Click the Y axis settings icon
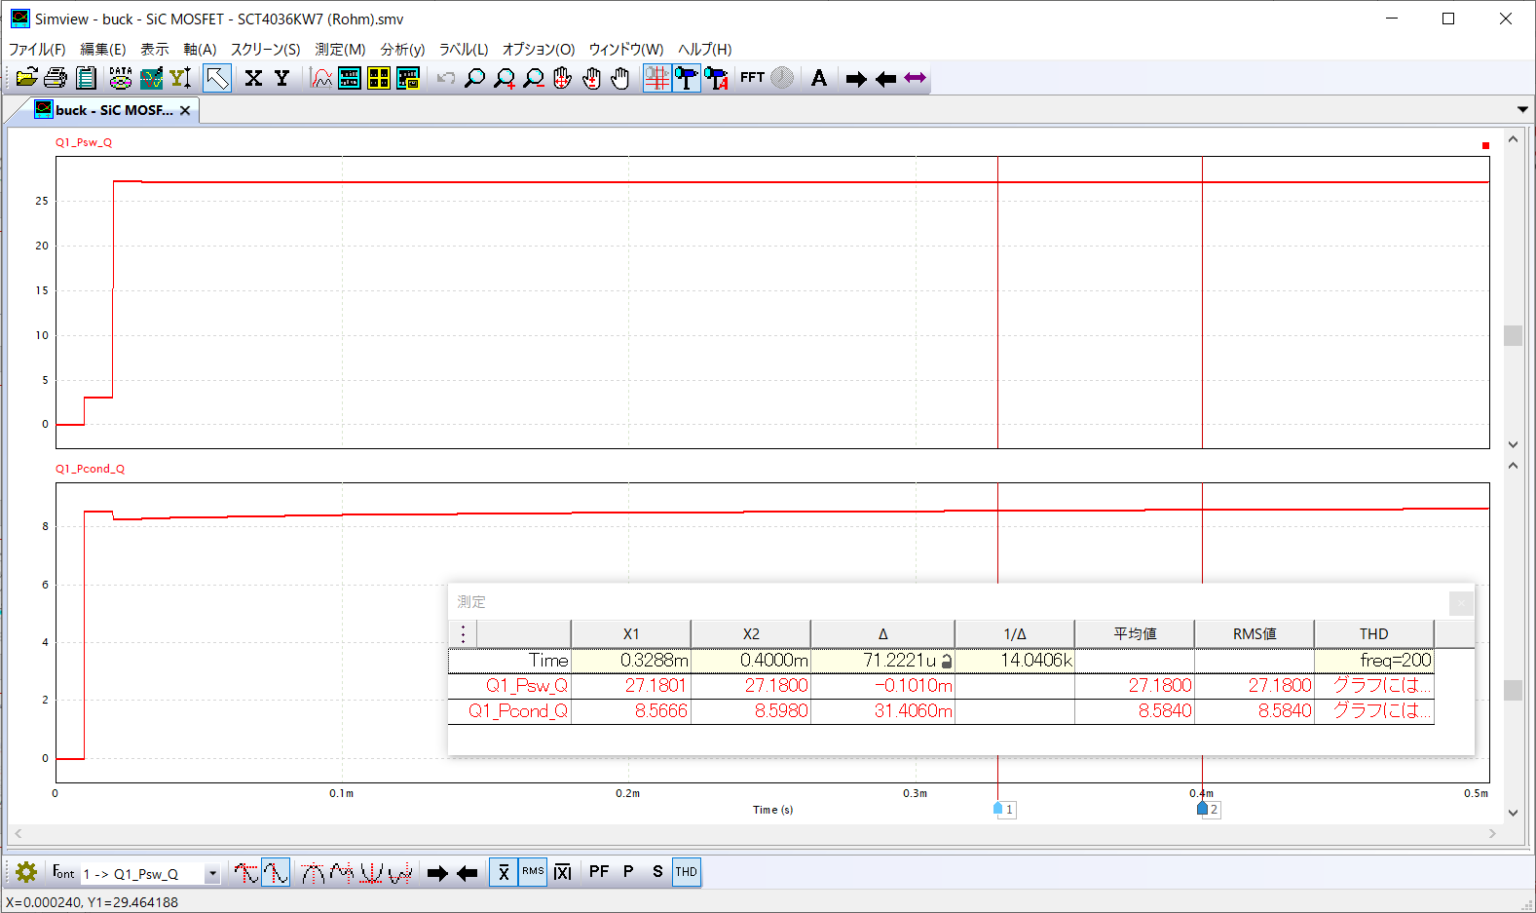 [x=282, y=78]
